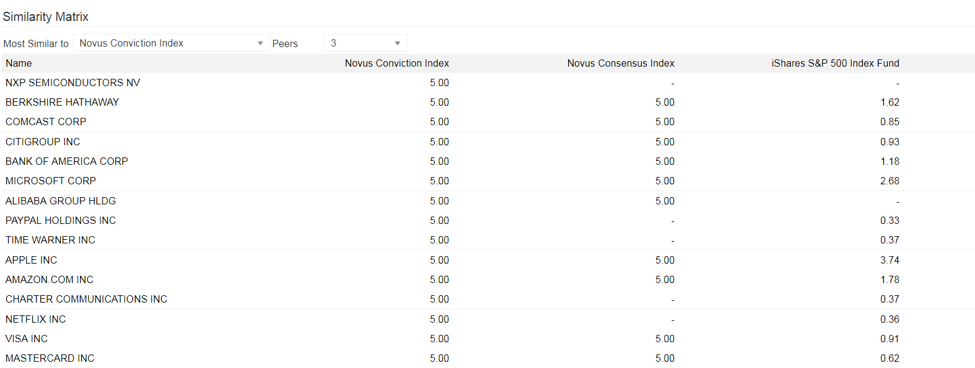Click the 3.74 value for Apple Inc
Screen dimensions: 975x368
pyautogui.click(x=890, y=260)
